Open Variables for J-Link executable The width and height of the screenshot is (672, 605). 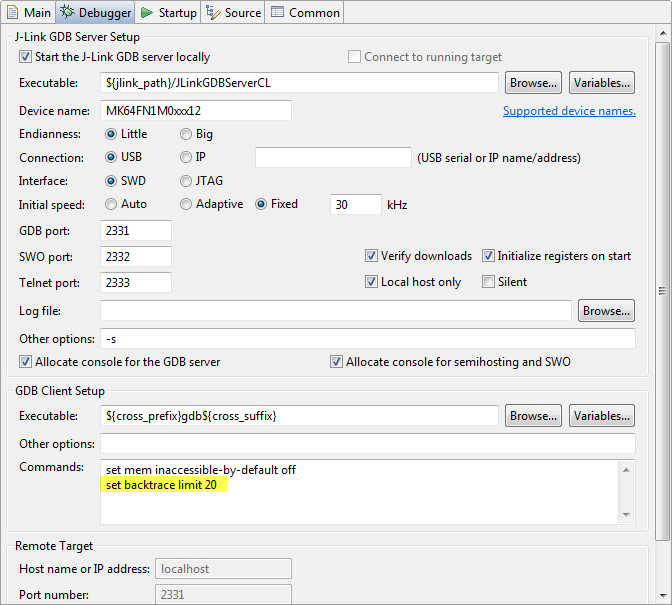point(602,83)
